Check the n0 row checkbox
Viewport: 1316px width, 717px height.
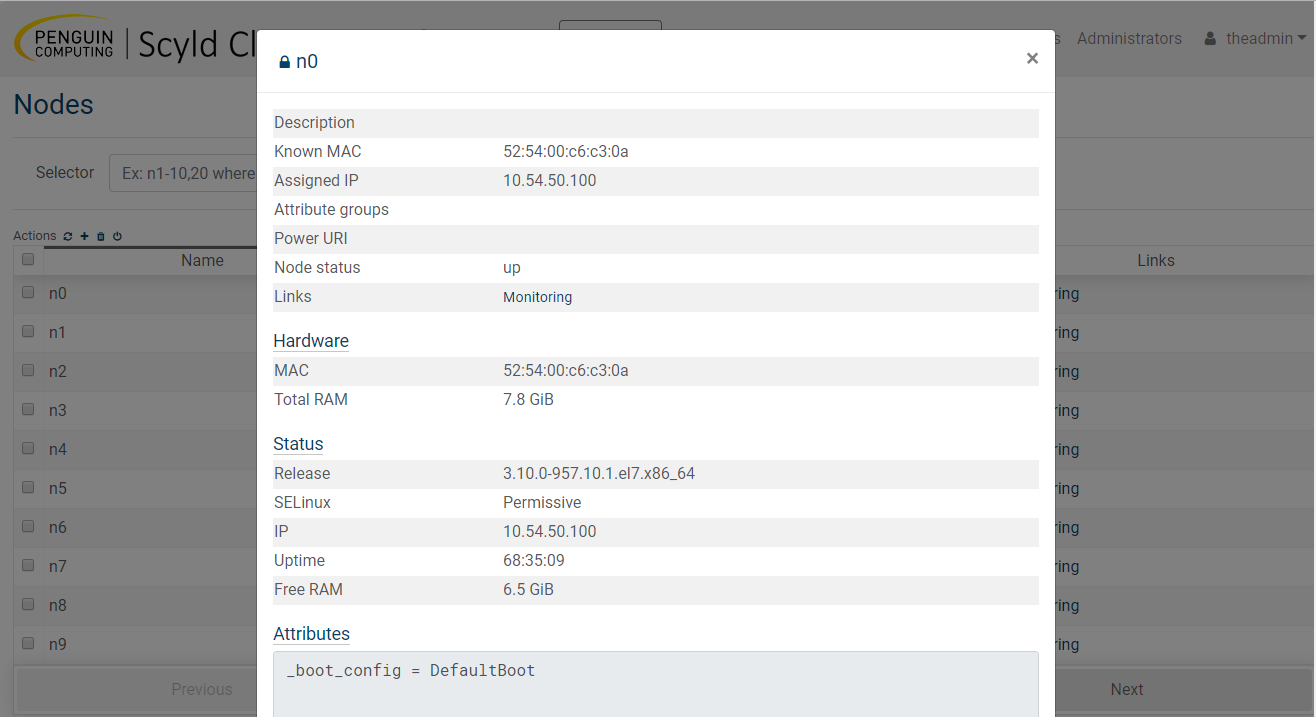(28, 293)
